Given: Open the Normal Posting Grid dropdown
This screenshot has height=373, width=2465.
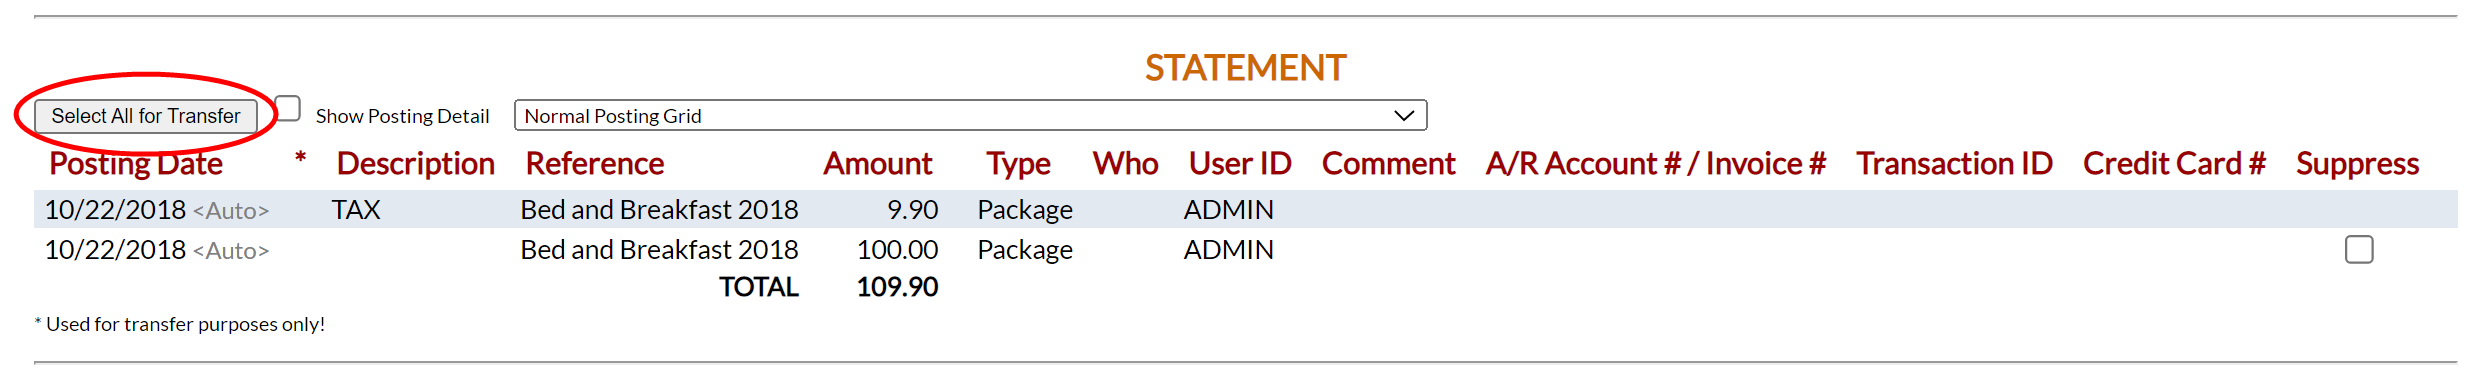Looking at the screenshot, I should coord(970,115).
